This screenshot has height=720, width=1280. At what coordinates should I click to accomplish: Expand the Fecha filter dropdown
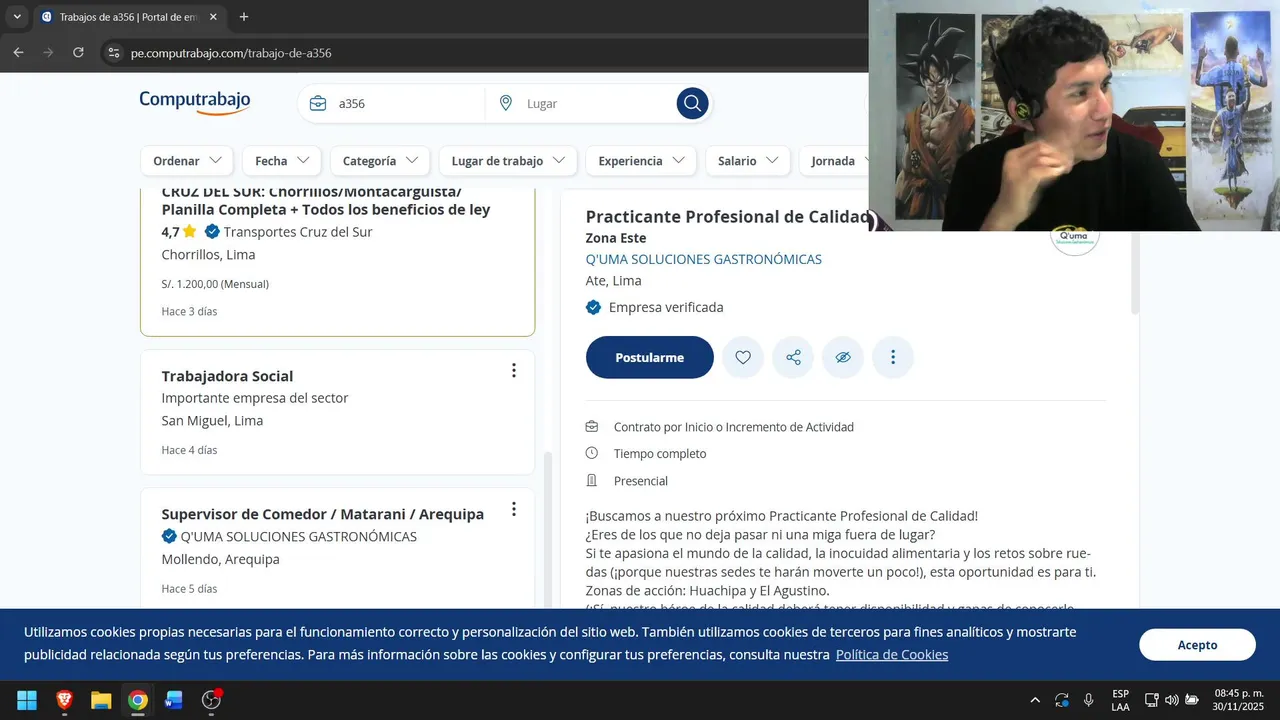[282, 161]
